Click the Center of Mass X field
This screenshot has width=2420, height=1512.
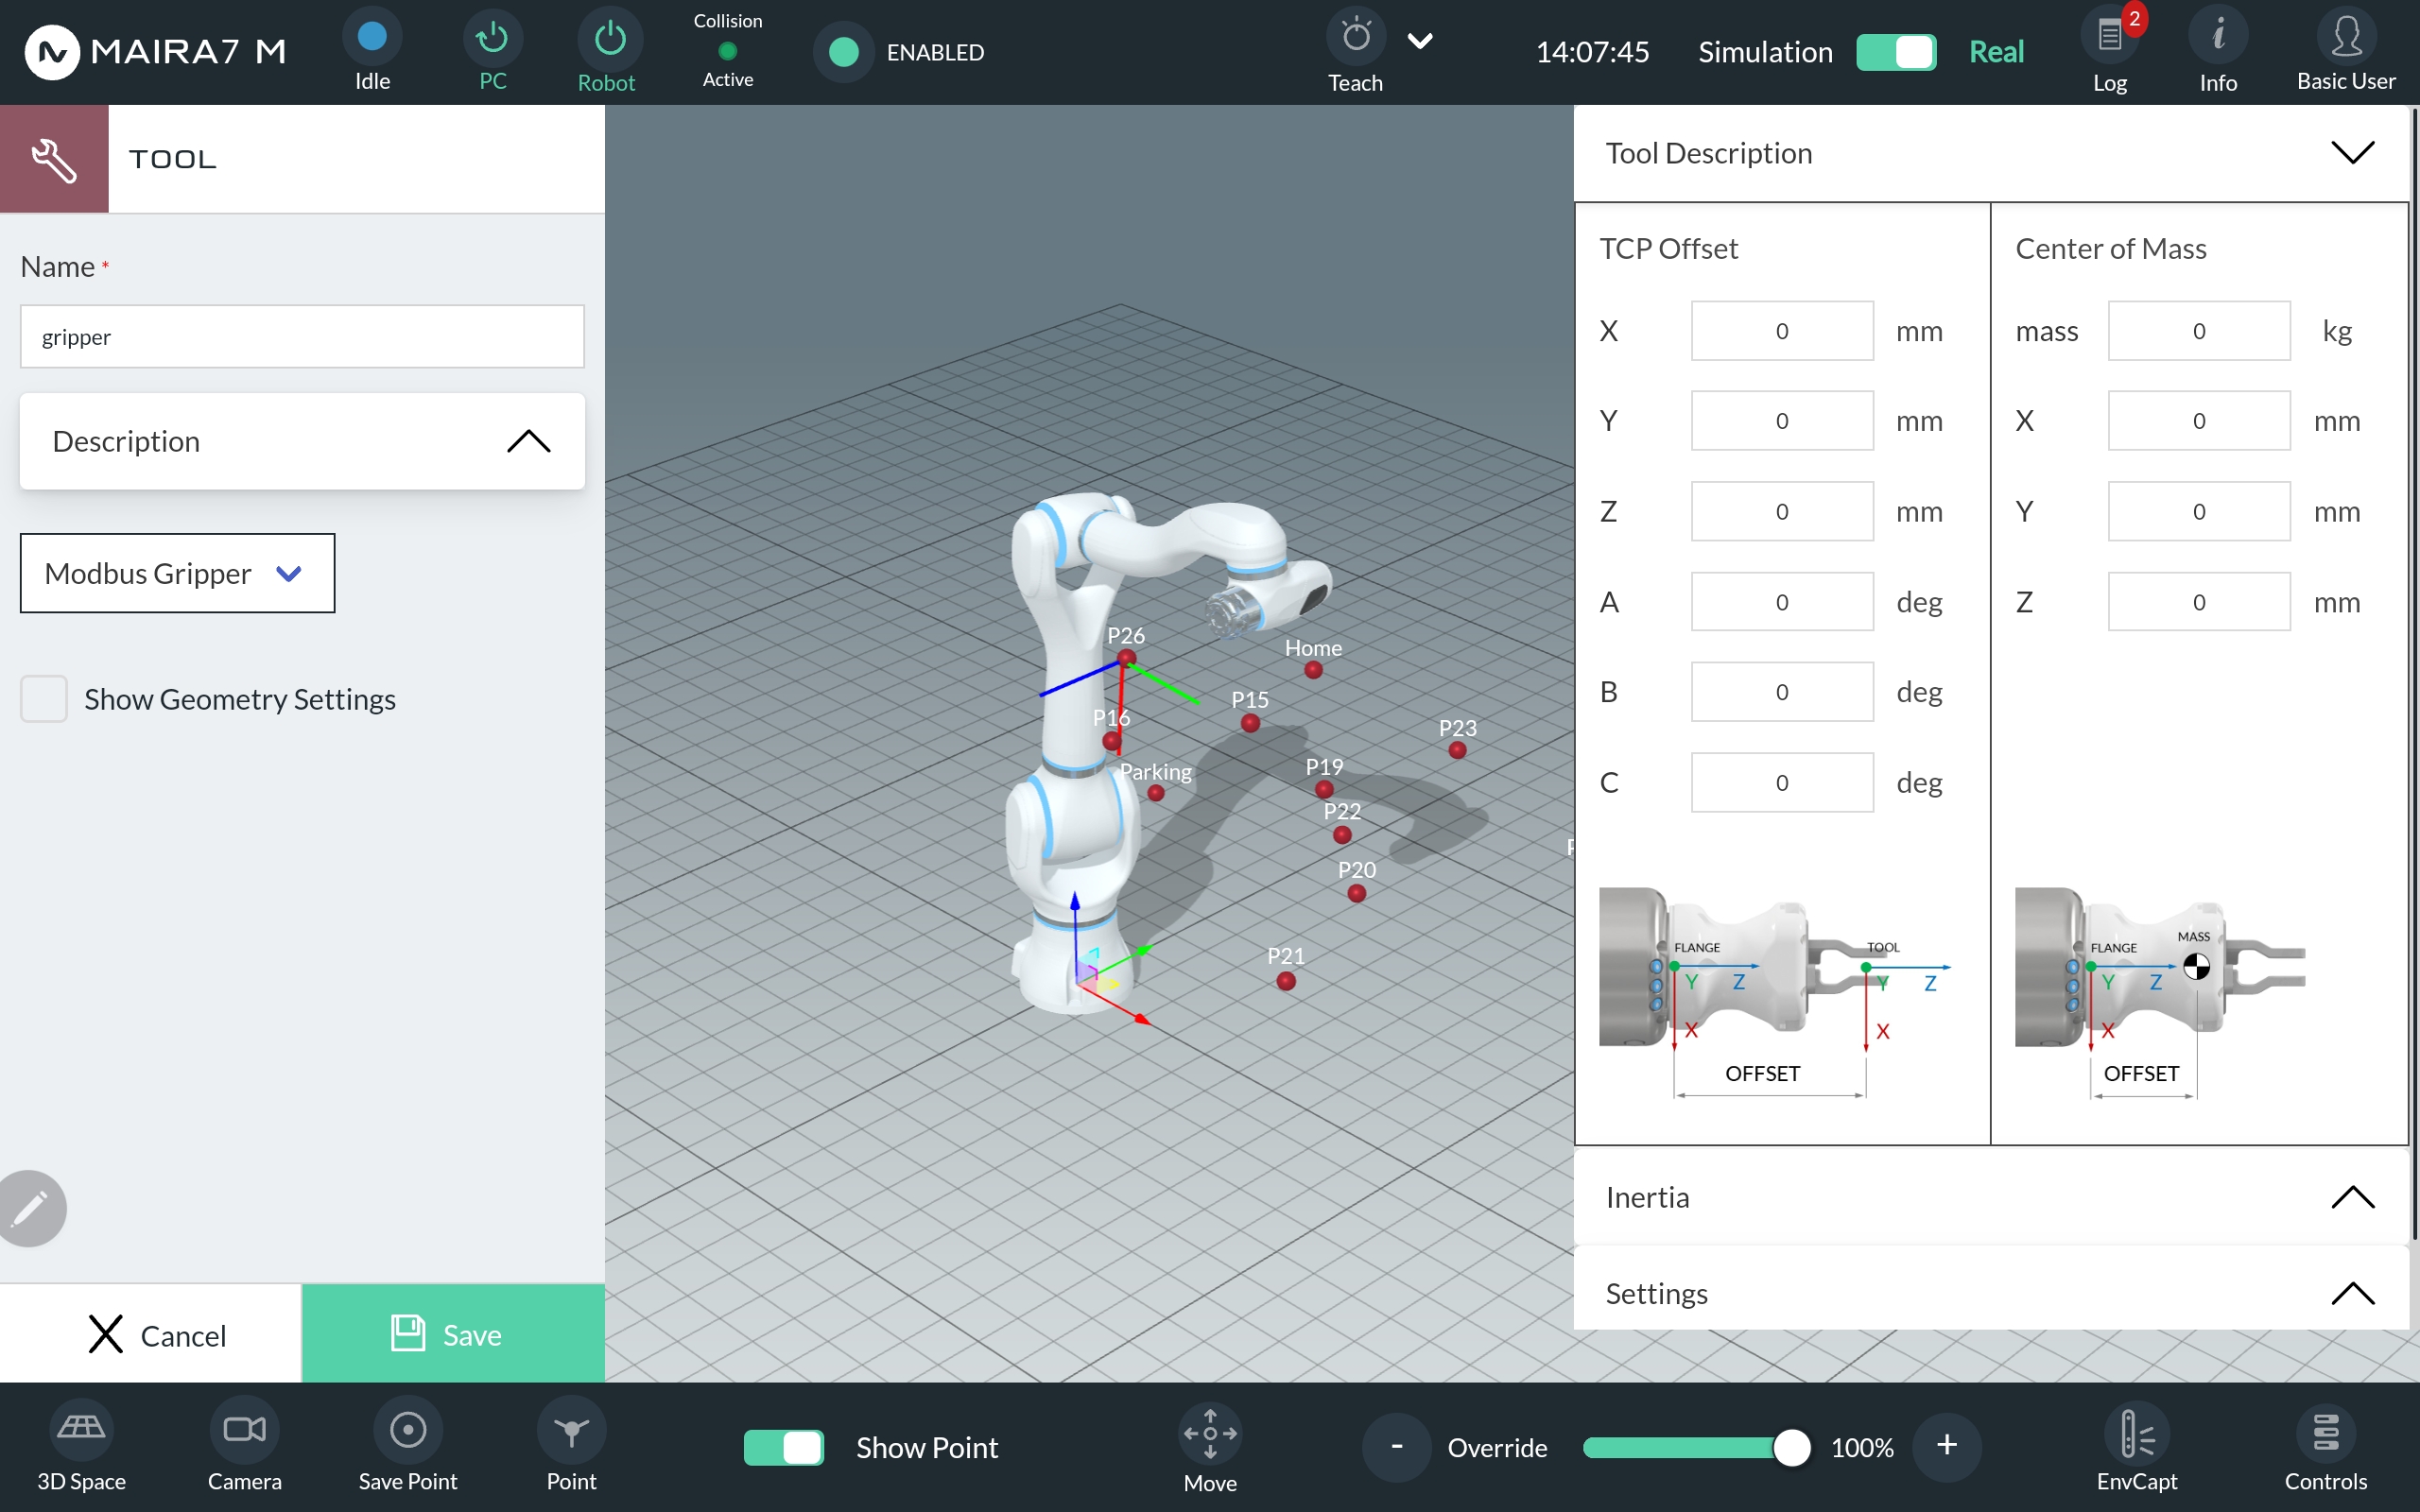point(2199,421)
